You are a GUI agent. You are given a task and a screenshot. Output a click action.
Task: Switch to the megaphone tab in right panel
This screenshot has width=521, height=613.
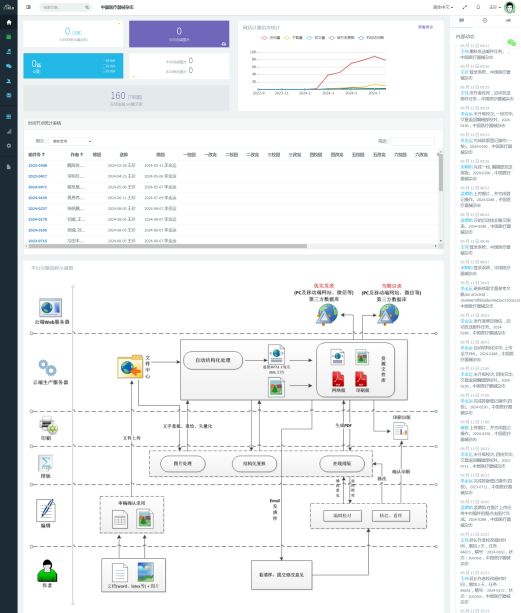click(x=508, y=20)
